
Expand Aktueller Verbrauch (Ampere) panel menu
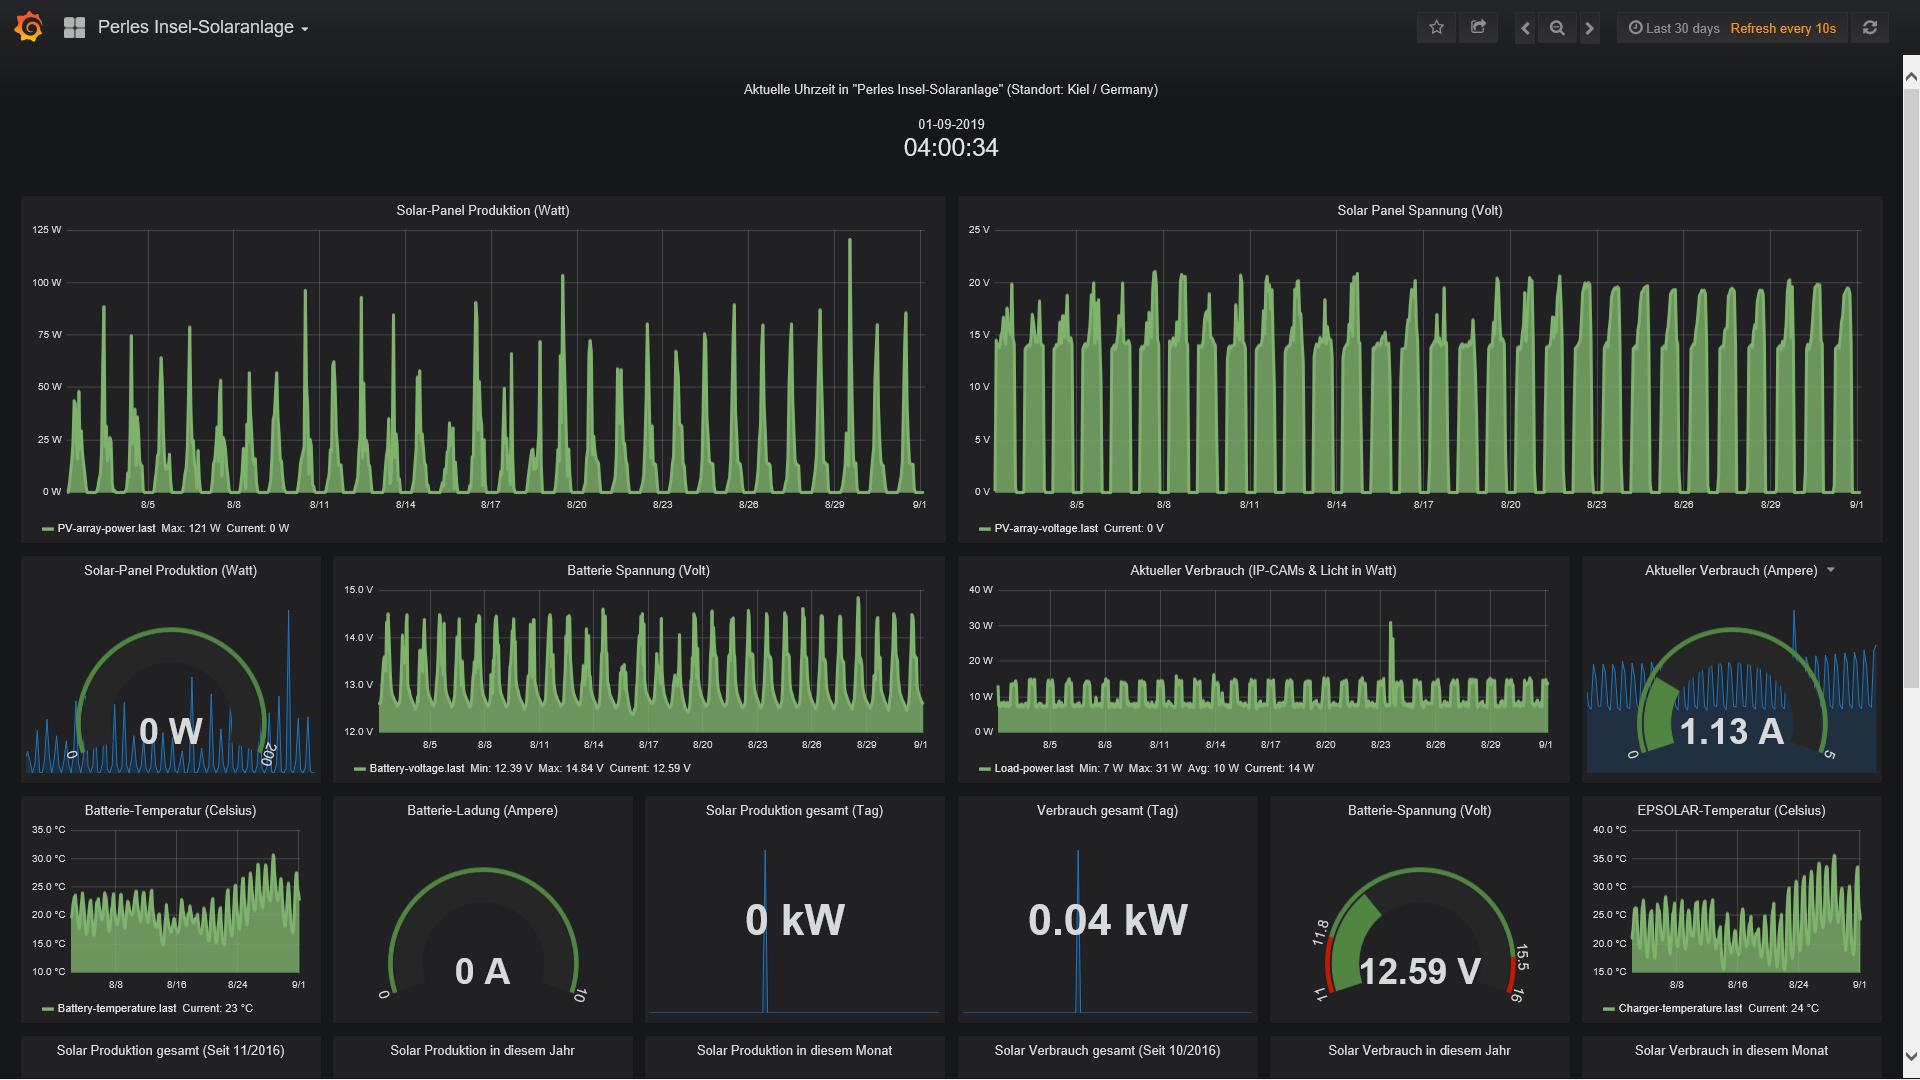[1831, 570]
